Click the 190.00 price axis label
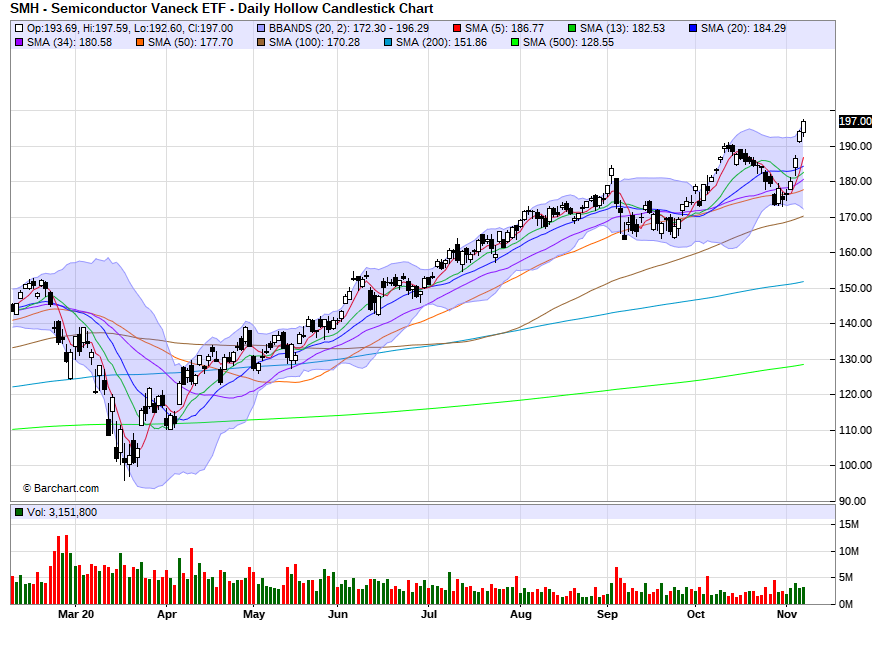This screenshot has width=877, height=645. click(855, 146)
